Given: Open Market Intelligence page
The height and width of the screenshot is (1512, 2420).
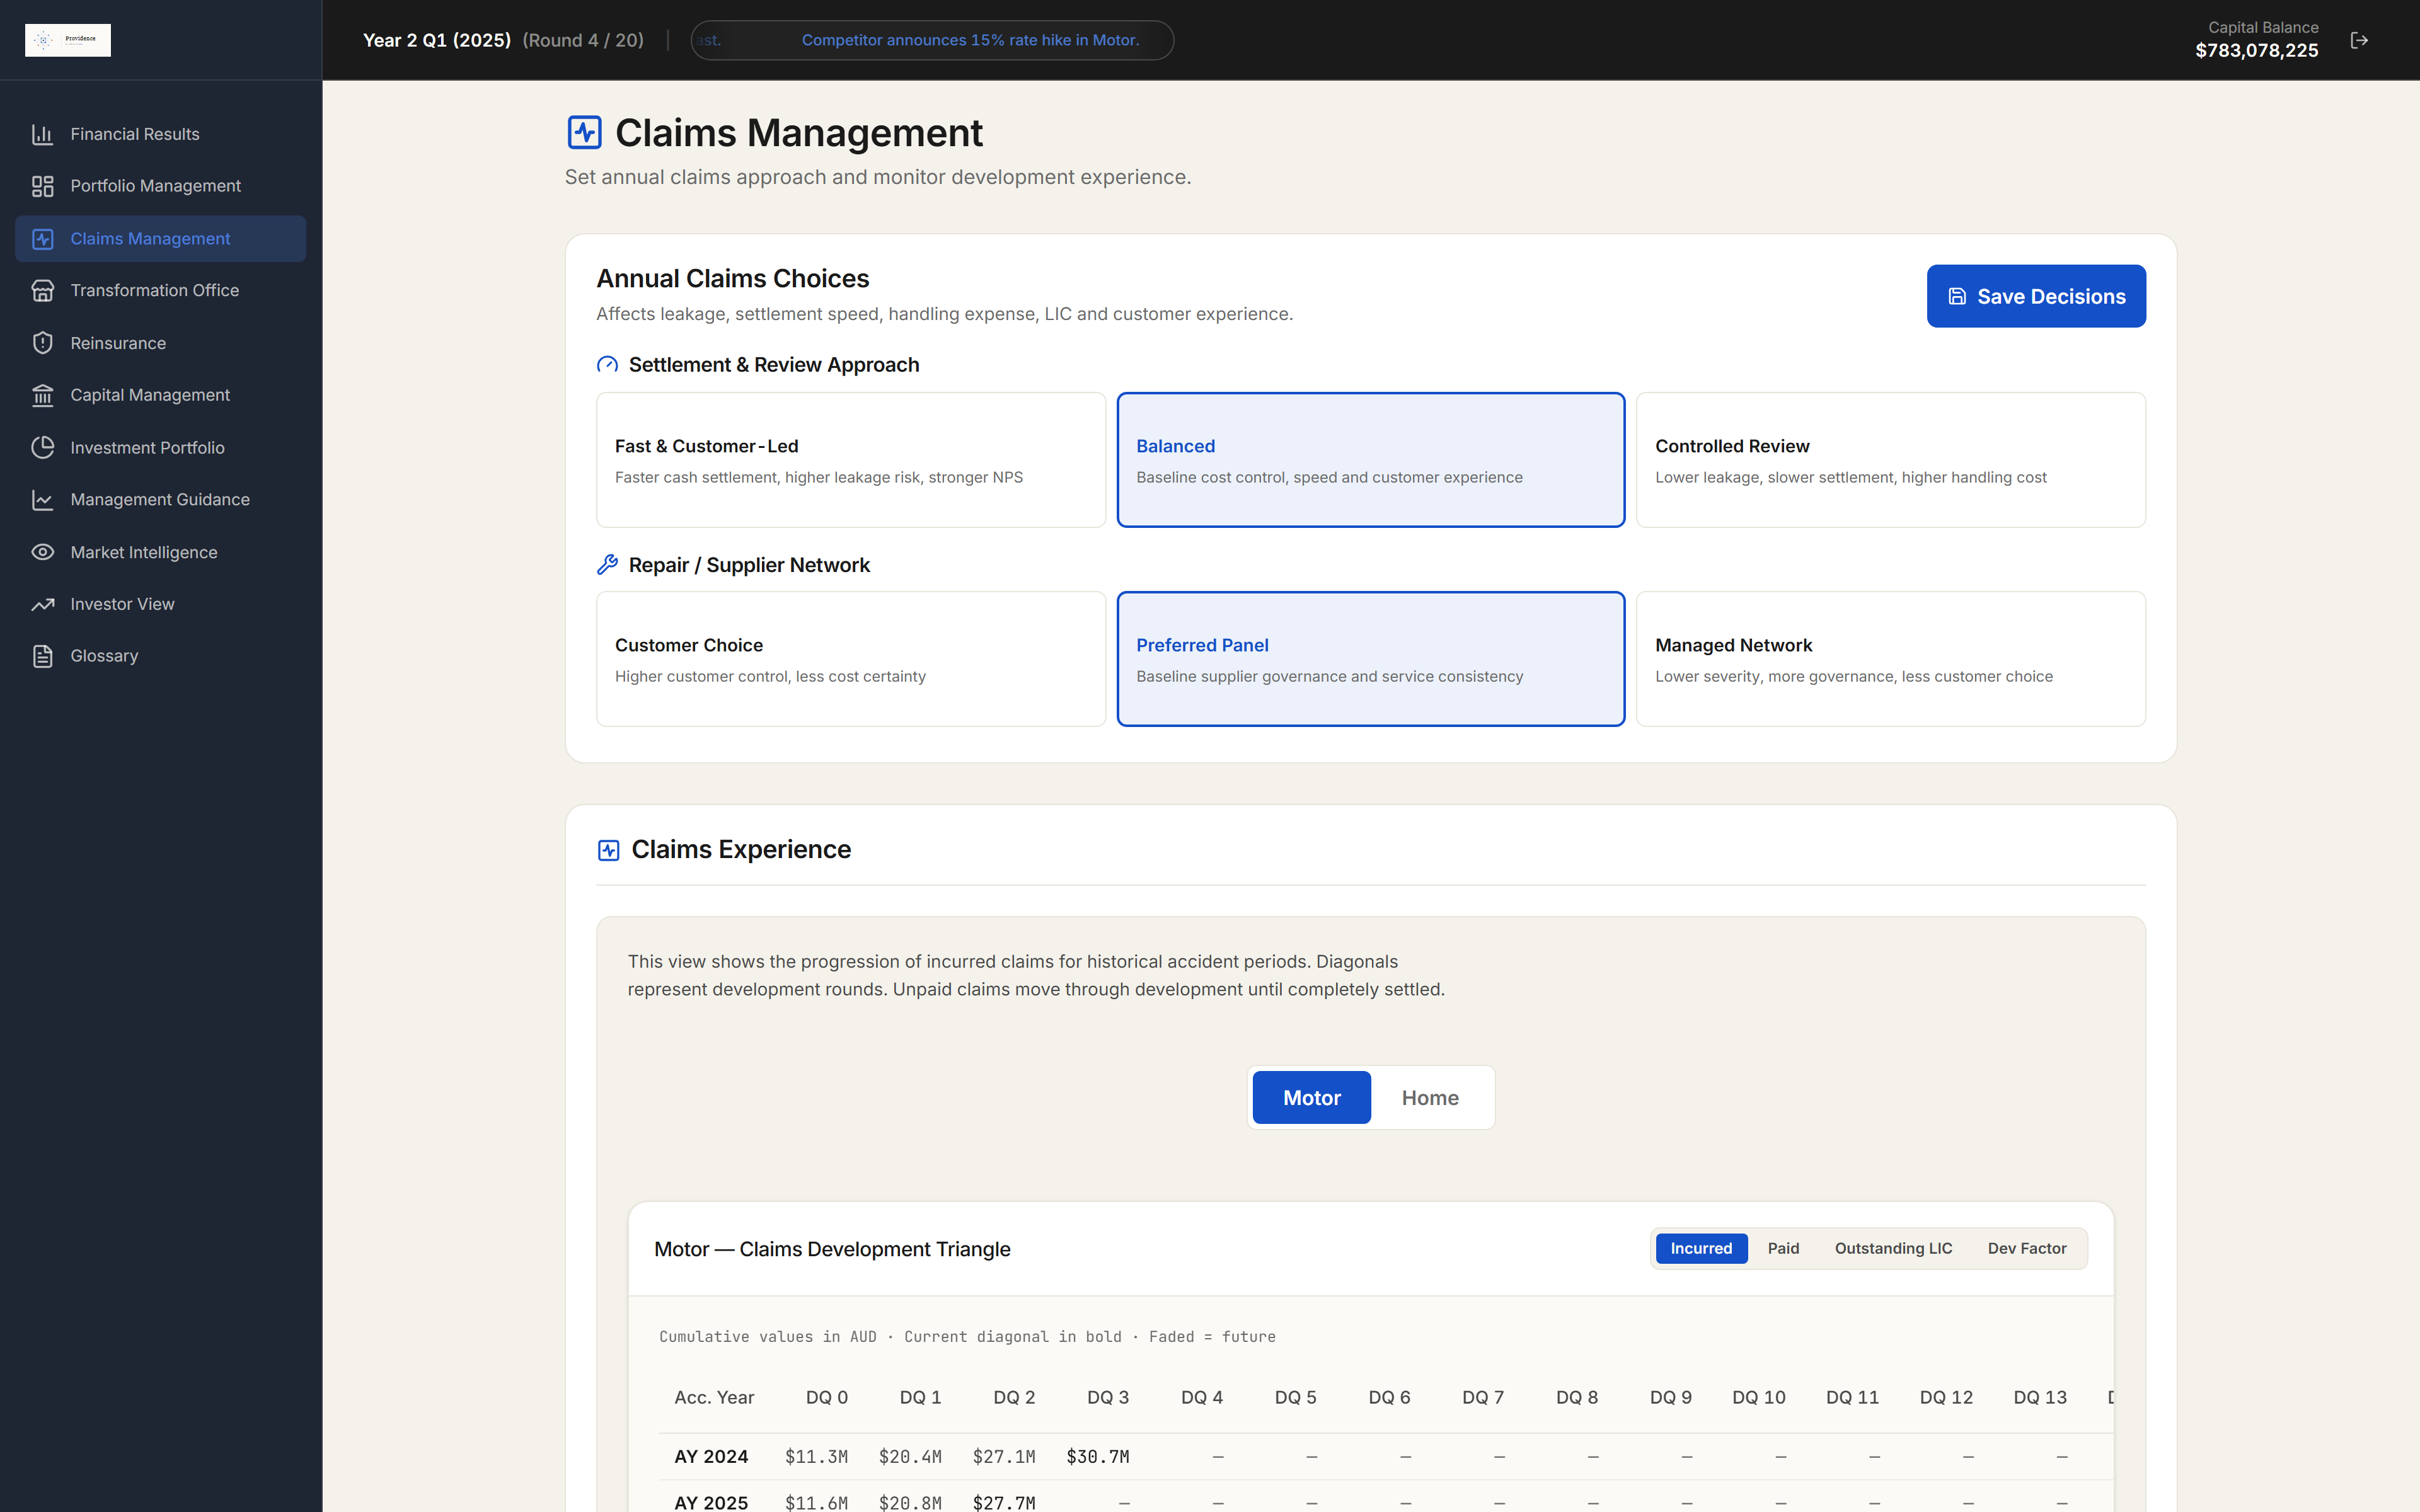Looking at the screenshot, I should [x=161, y=552].
